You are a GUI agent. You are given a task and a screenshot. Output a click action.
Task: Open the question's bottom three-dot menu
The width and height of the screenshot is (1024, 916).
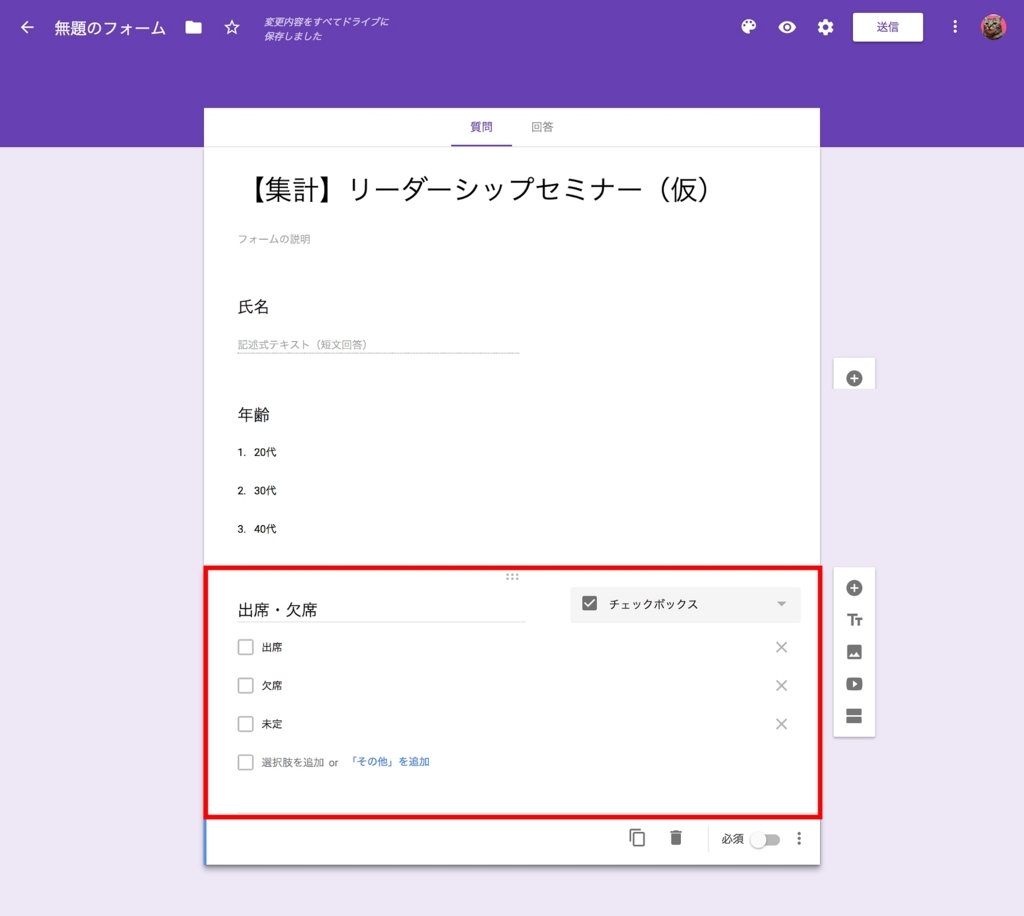pos(799,838)
